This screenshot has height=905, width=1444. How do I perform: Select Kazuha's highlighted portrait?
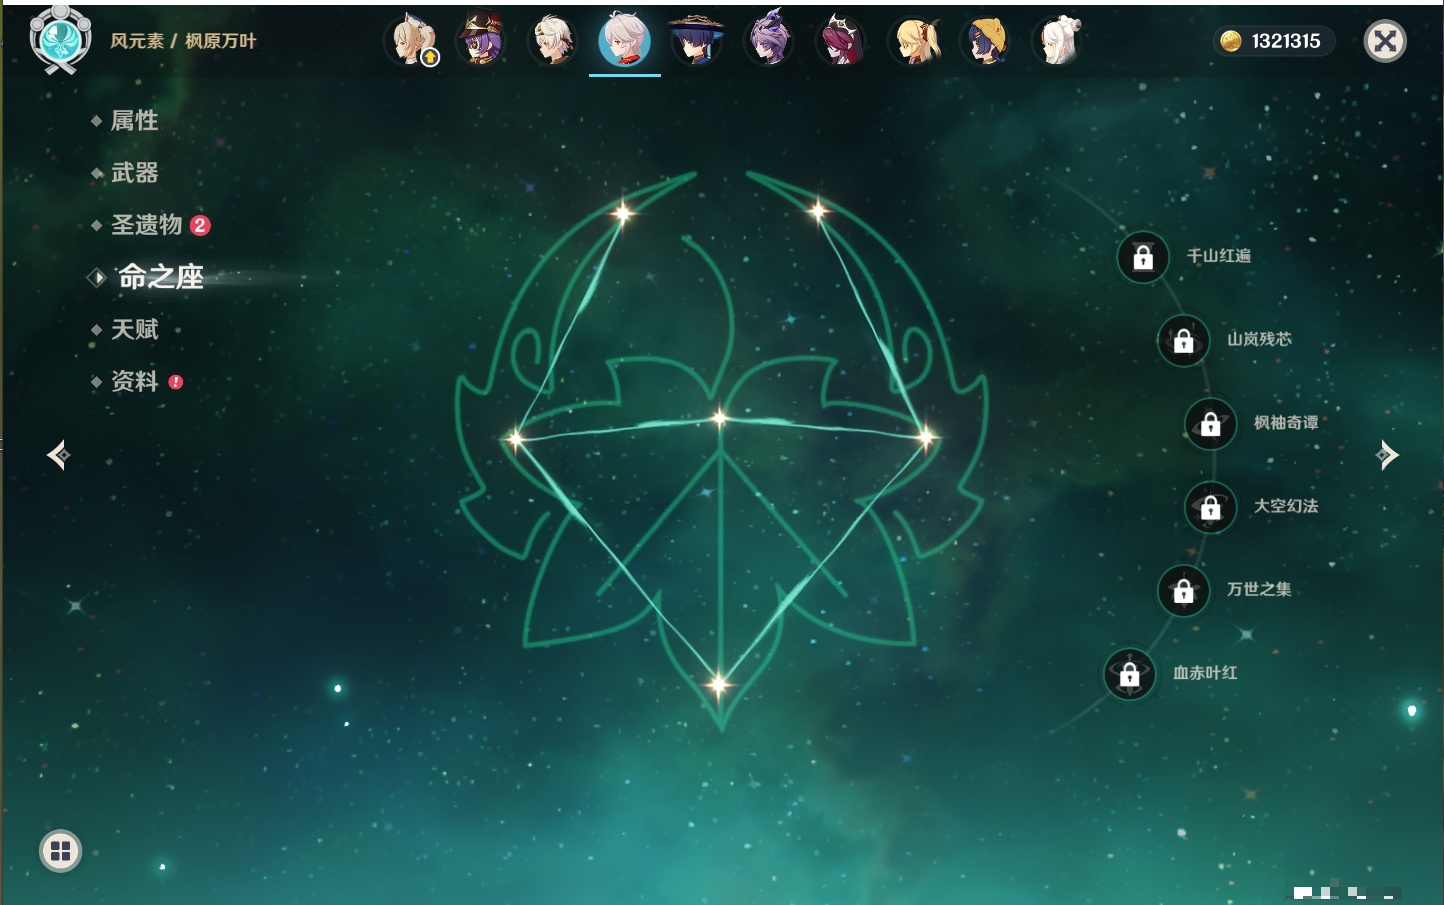625,40
